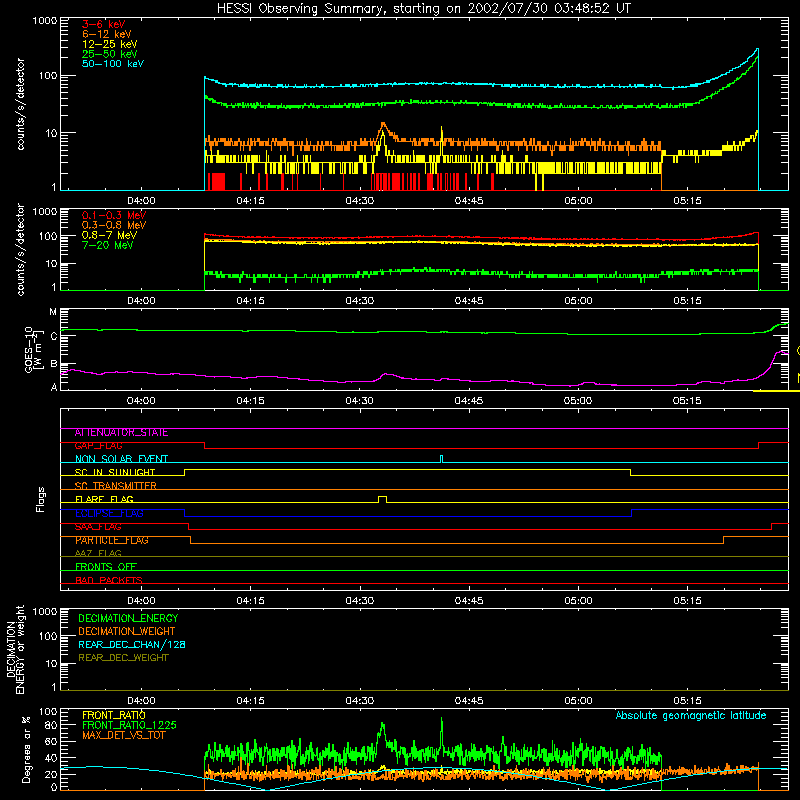Click the GOES magenta curve bump near 04:33
Image resolution: width=800 pixels, height=800 pixels.
[x=386, y=376]
